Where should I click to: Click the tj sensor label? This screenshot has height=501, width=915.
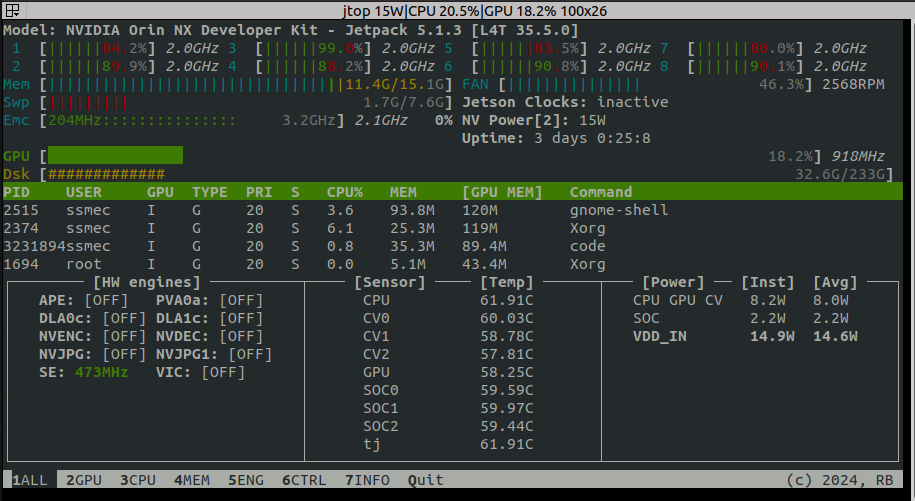[372, 444]
